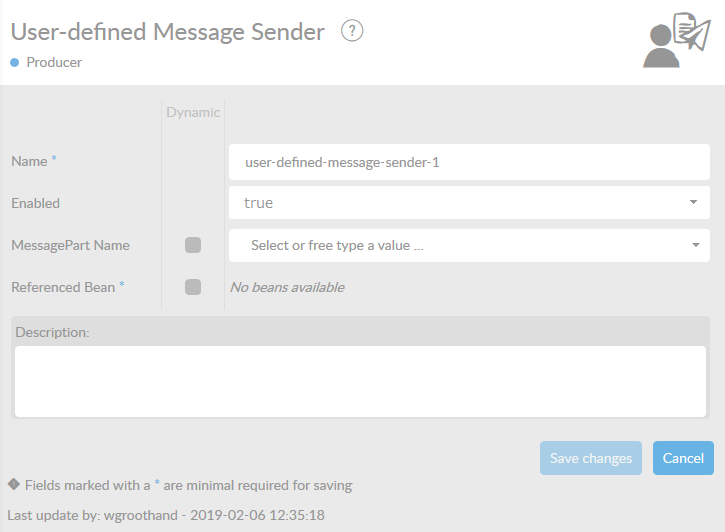Click the MessagePart Name label
The width and height of the screenshot is (725, 532).
pyautogui.click(x=70, y=245)
